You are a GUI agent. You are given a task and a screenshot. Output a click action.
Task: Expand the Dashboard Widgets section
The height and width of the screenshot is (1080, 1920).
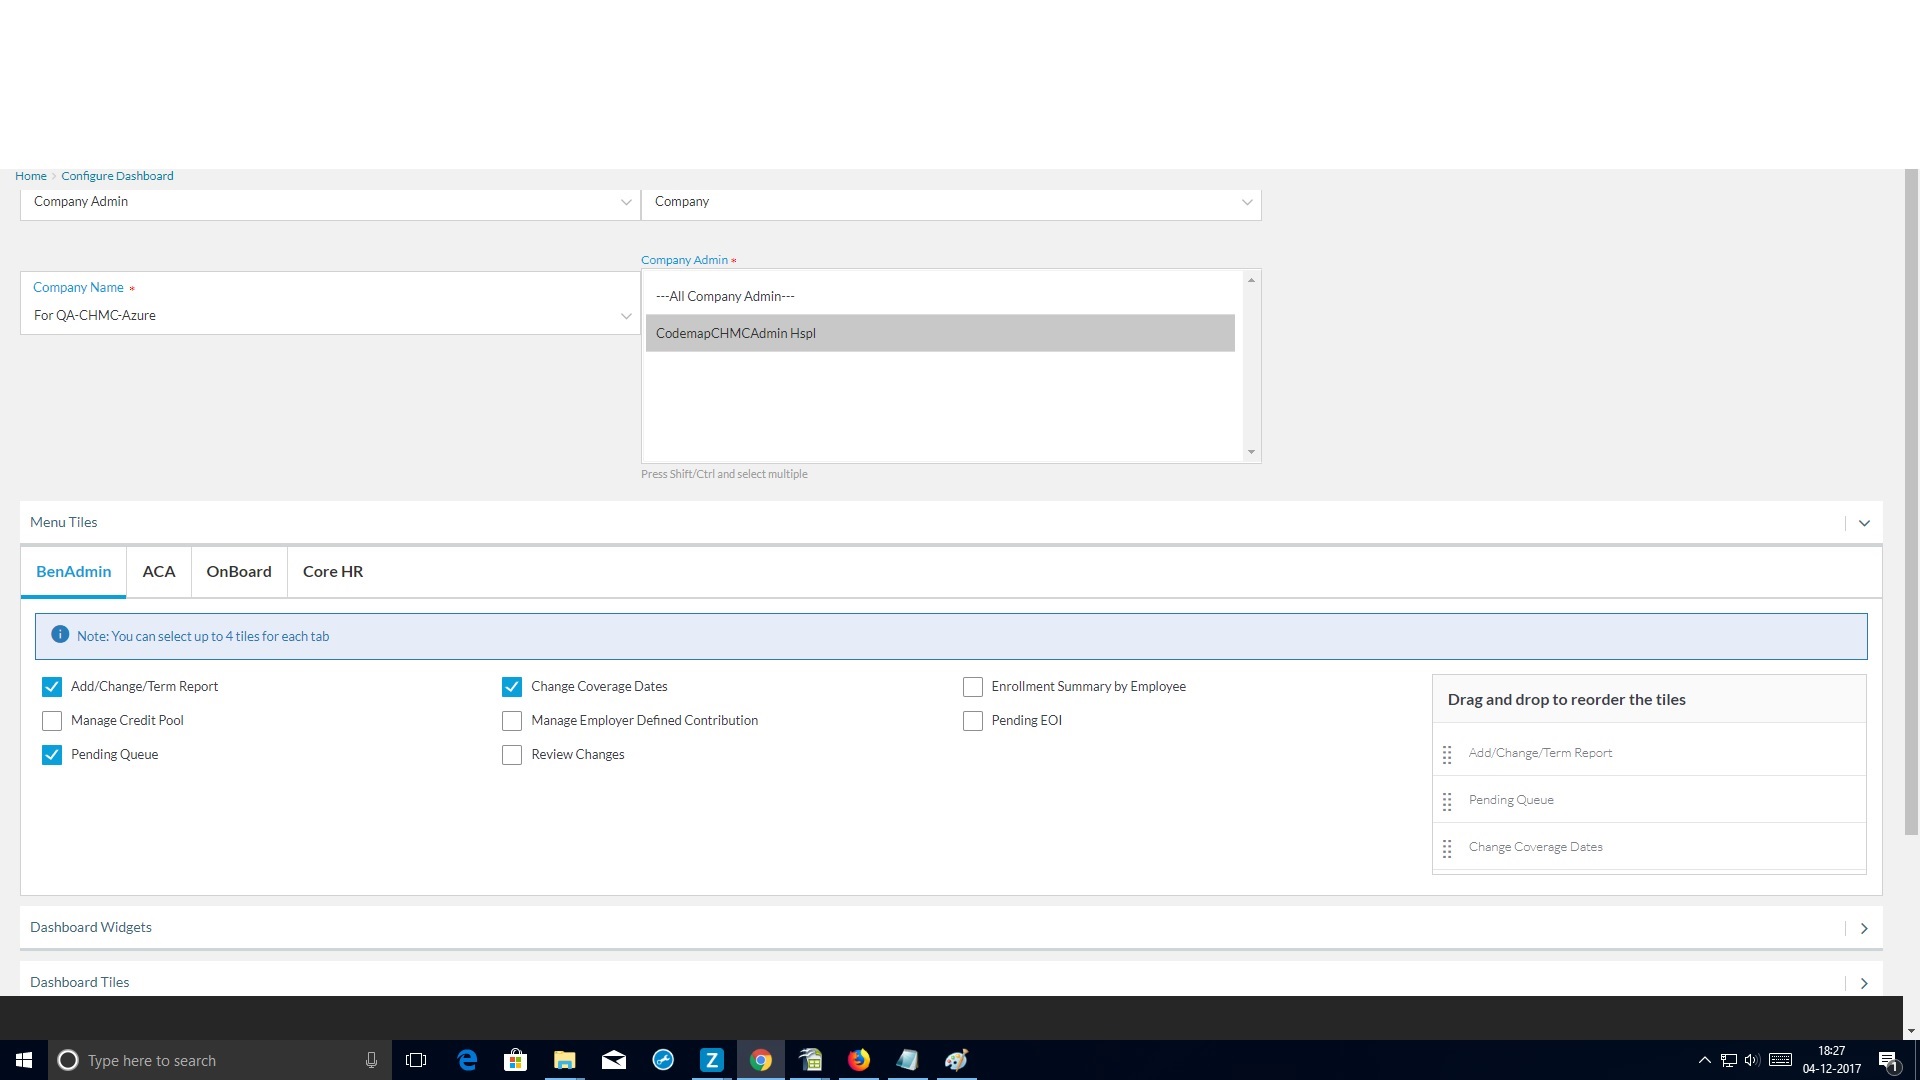(x=1864, y=928)
